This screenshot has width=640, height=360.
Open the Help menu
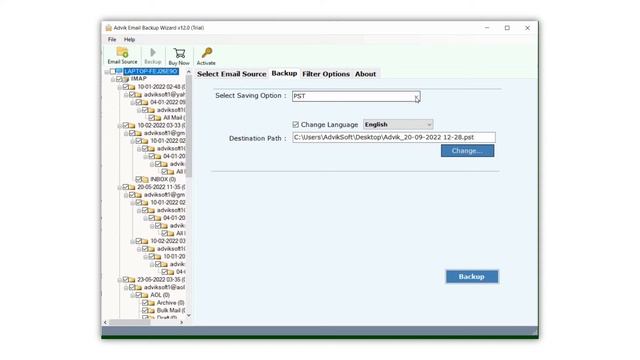point(129,40)
